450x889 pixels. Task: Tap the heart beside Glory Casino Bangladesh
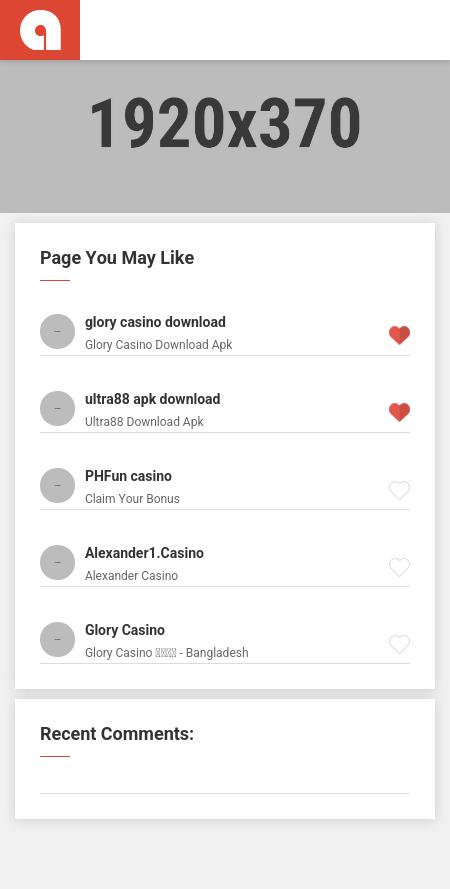coord(399,644)
